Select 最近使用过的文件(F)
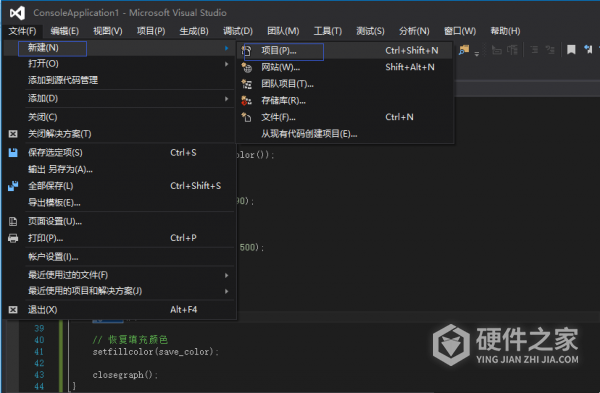This screenshot has height=393, width=600. click(119, 275)
